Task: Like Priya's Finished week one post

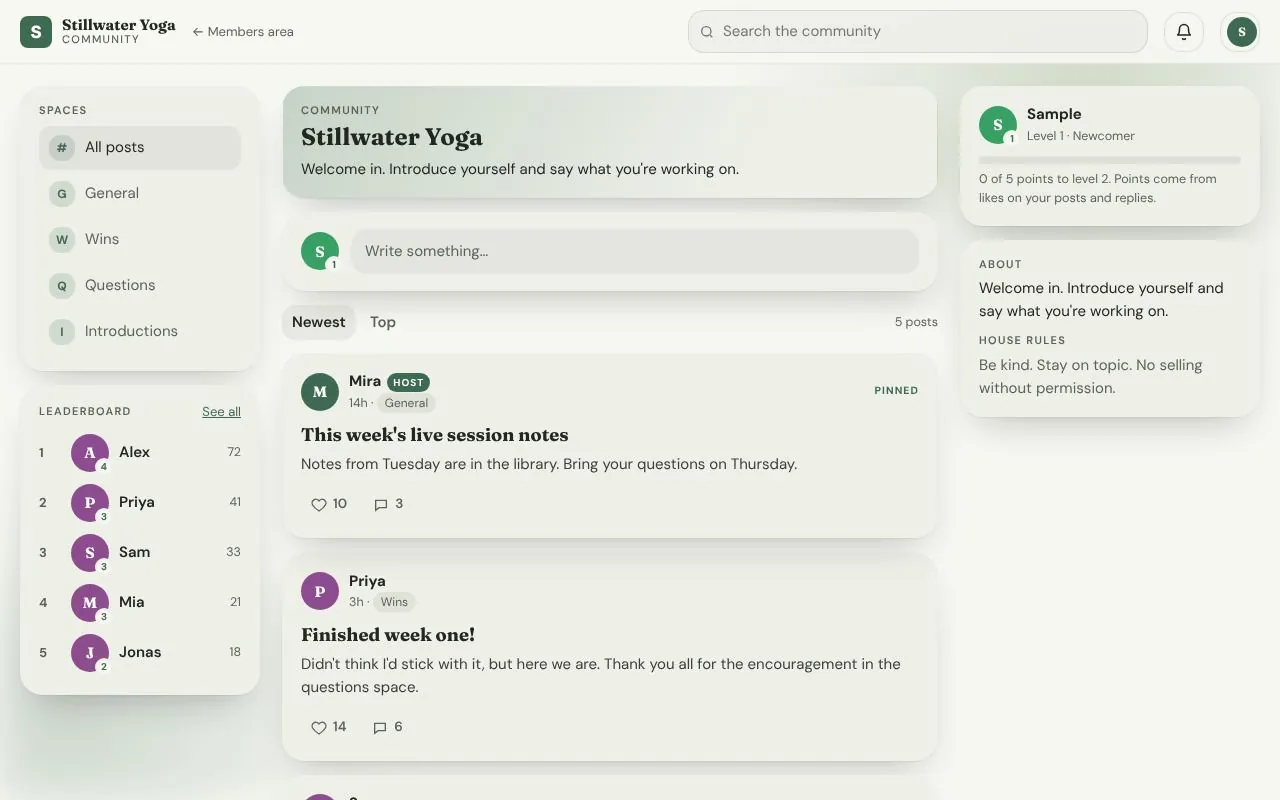Action: 329,727
